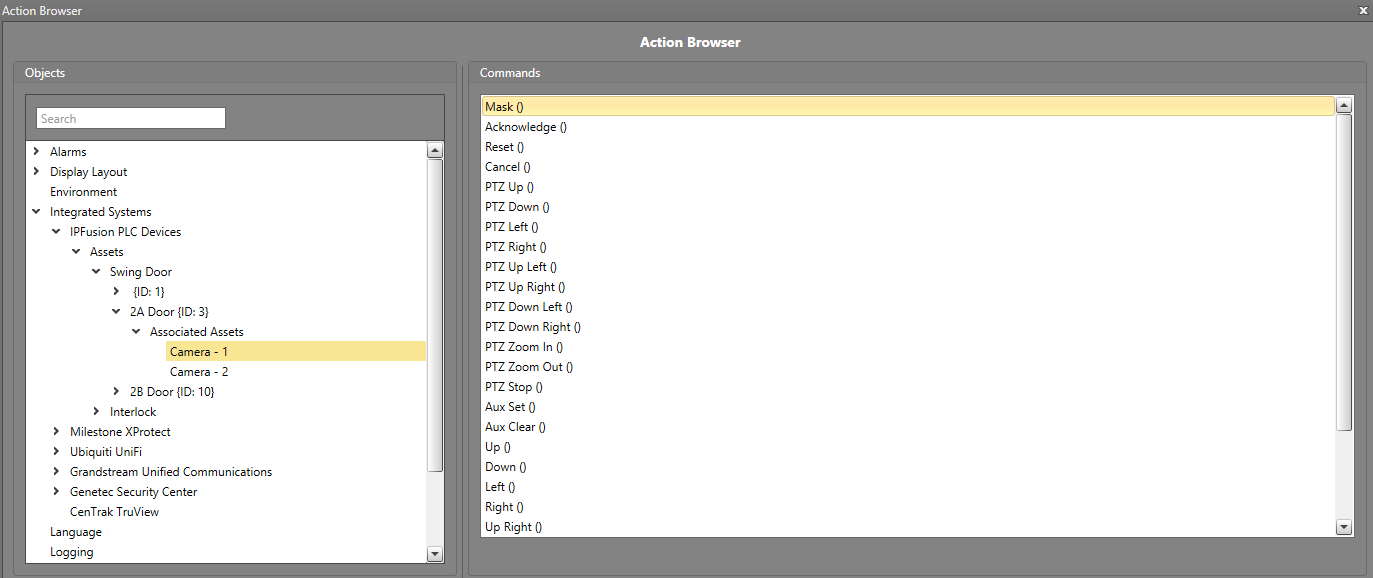
Task: Select the Logging tree item
Action: 72,552
